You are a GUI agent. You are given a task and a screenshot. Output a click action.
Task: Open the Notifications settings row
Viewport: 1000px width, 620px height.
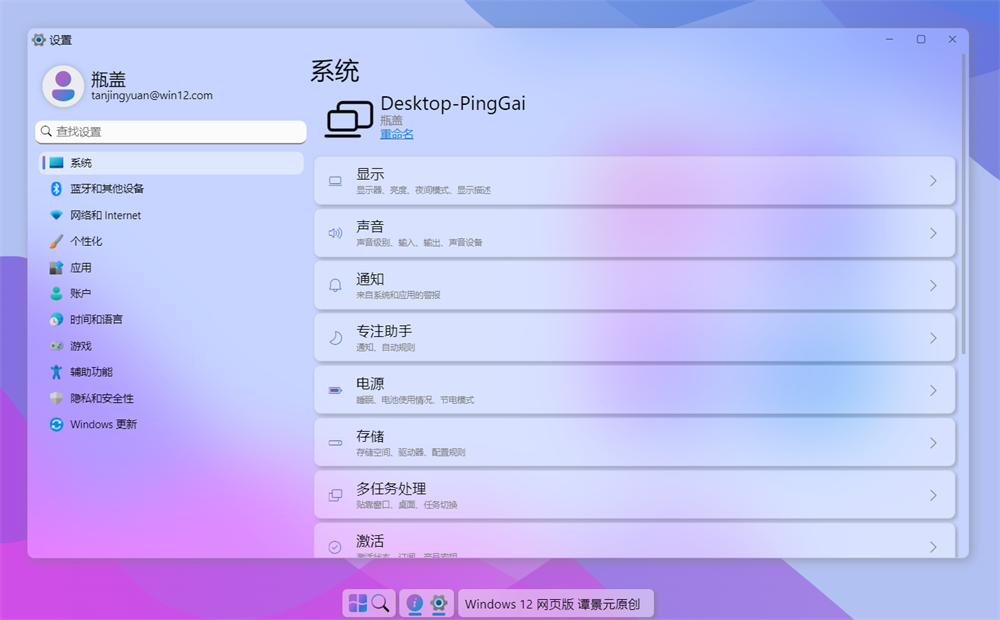coord(634,285)
